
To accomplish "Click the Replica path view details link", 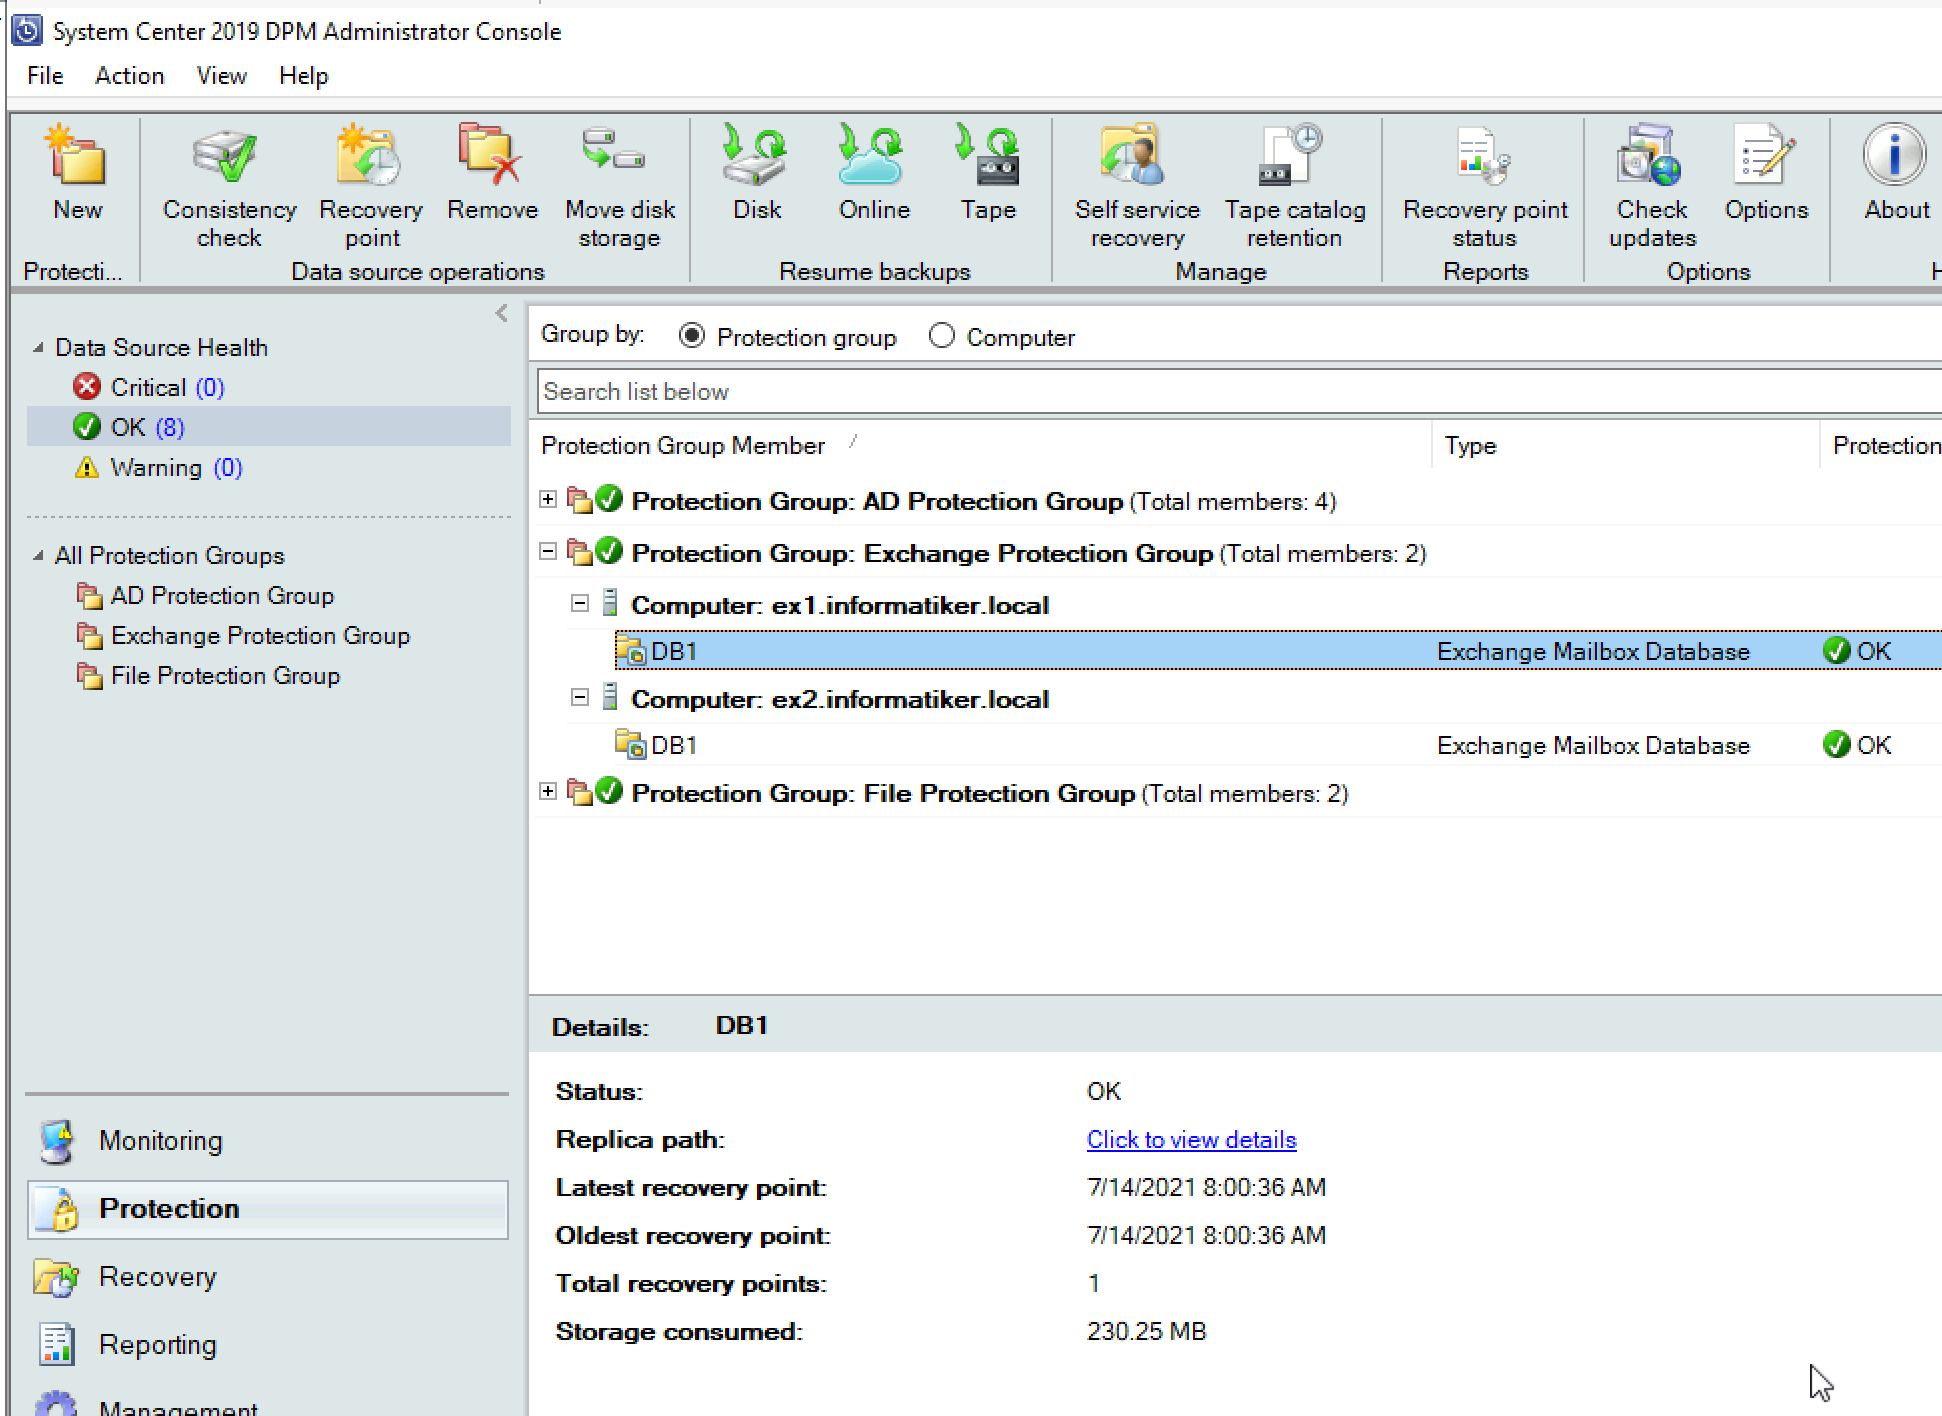I will (1191, 1139).
